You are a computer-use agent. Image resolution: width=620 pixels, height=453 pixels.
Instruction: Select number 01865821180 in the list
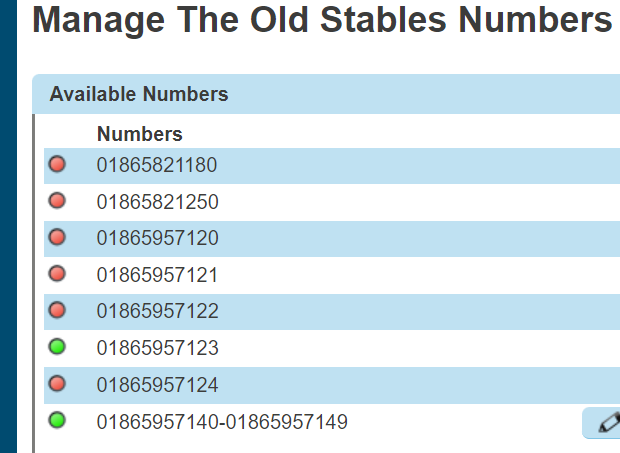157,165
